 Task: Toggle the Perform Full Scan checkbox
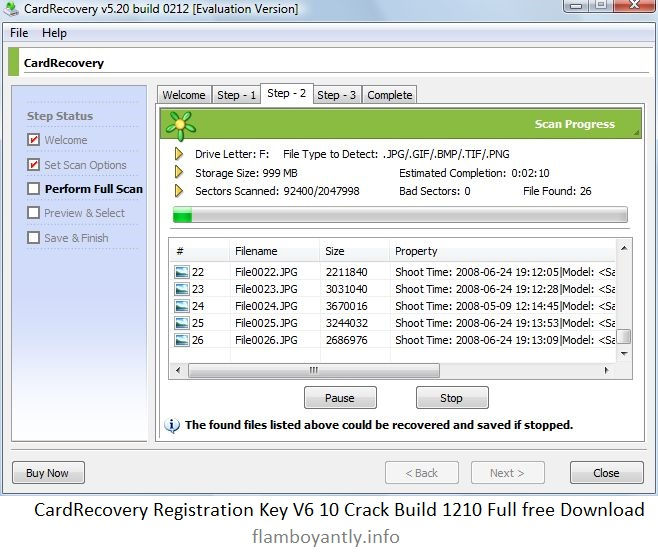point(34,189)
